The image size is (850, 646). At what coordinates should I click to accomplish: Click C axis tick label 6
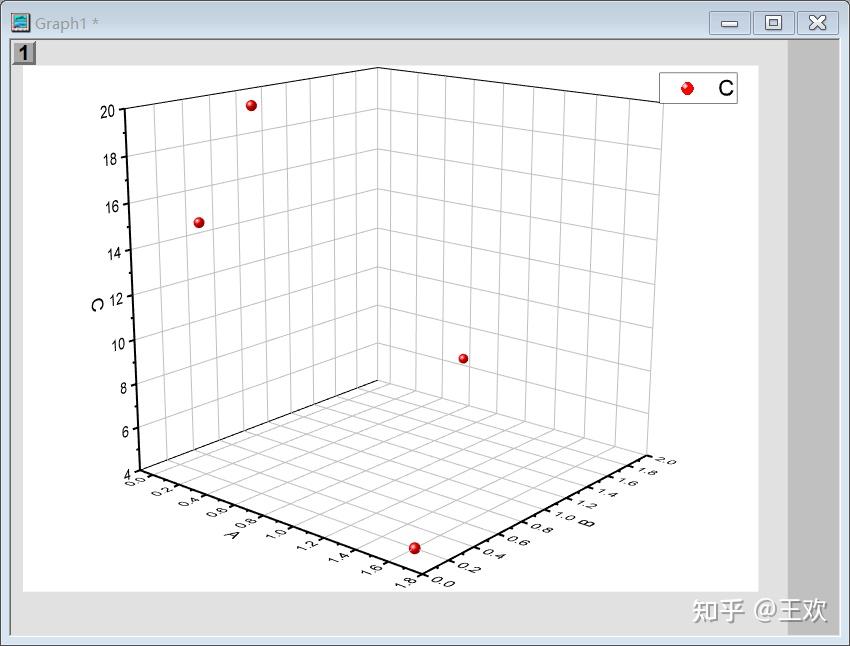click(x=125, y=431)
